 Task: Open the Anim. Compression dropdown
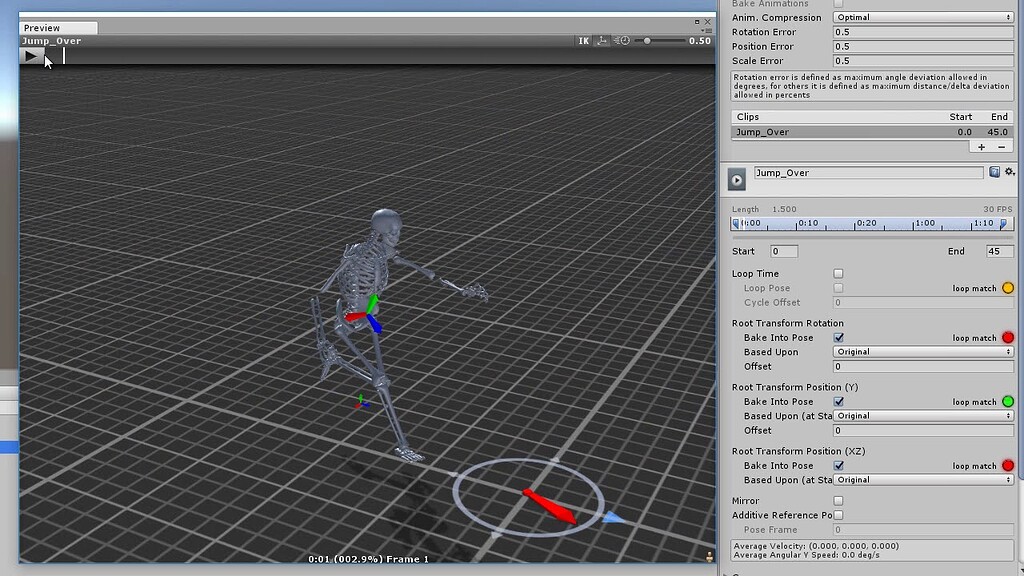pos(921,17)
